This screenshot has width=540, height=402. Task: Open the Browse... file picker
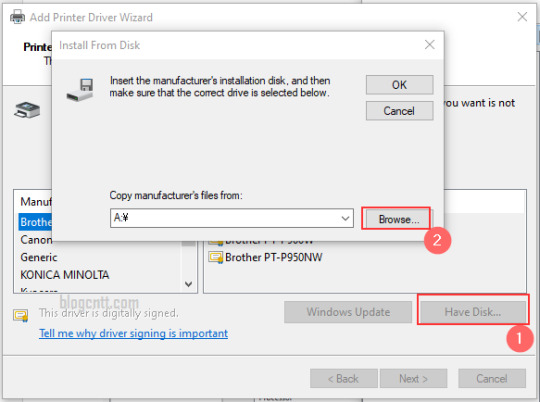pos(399,219)
